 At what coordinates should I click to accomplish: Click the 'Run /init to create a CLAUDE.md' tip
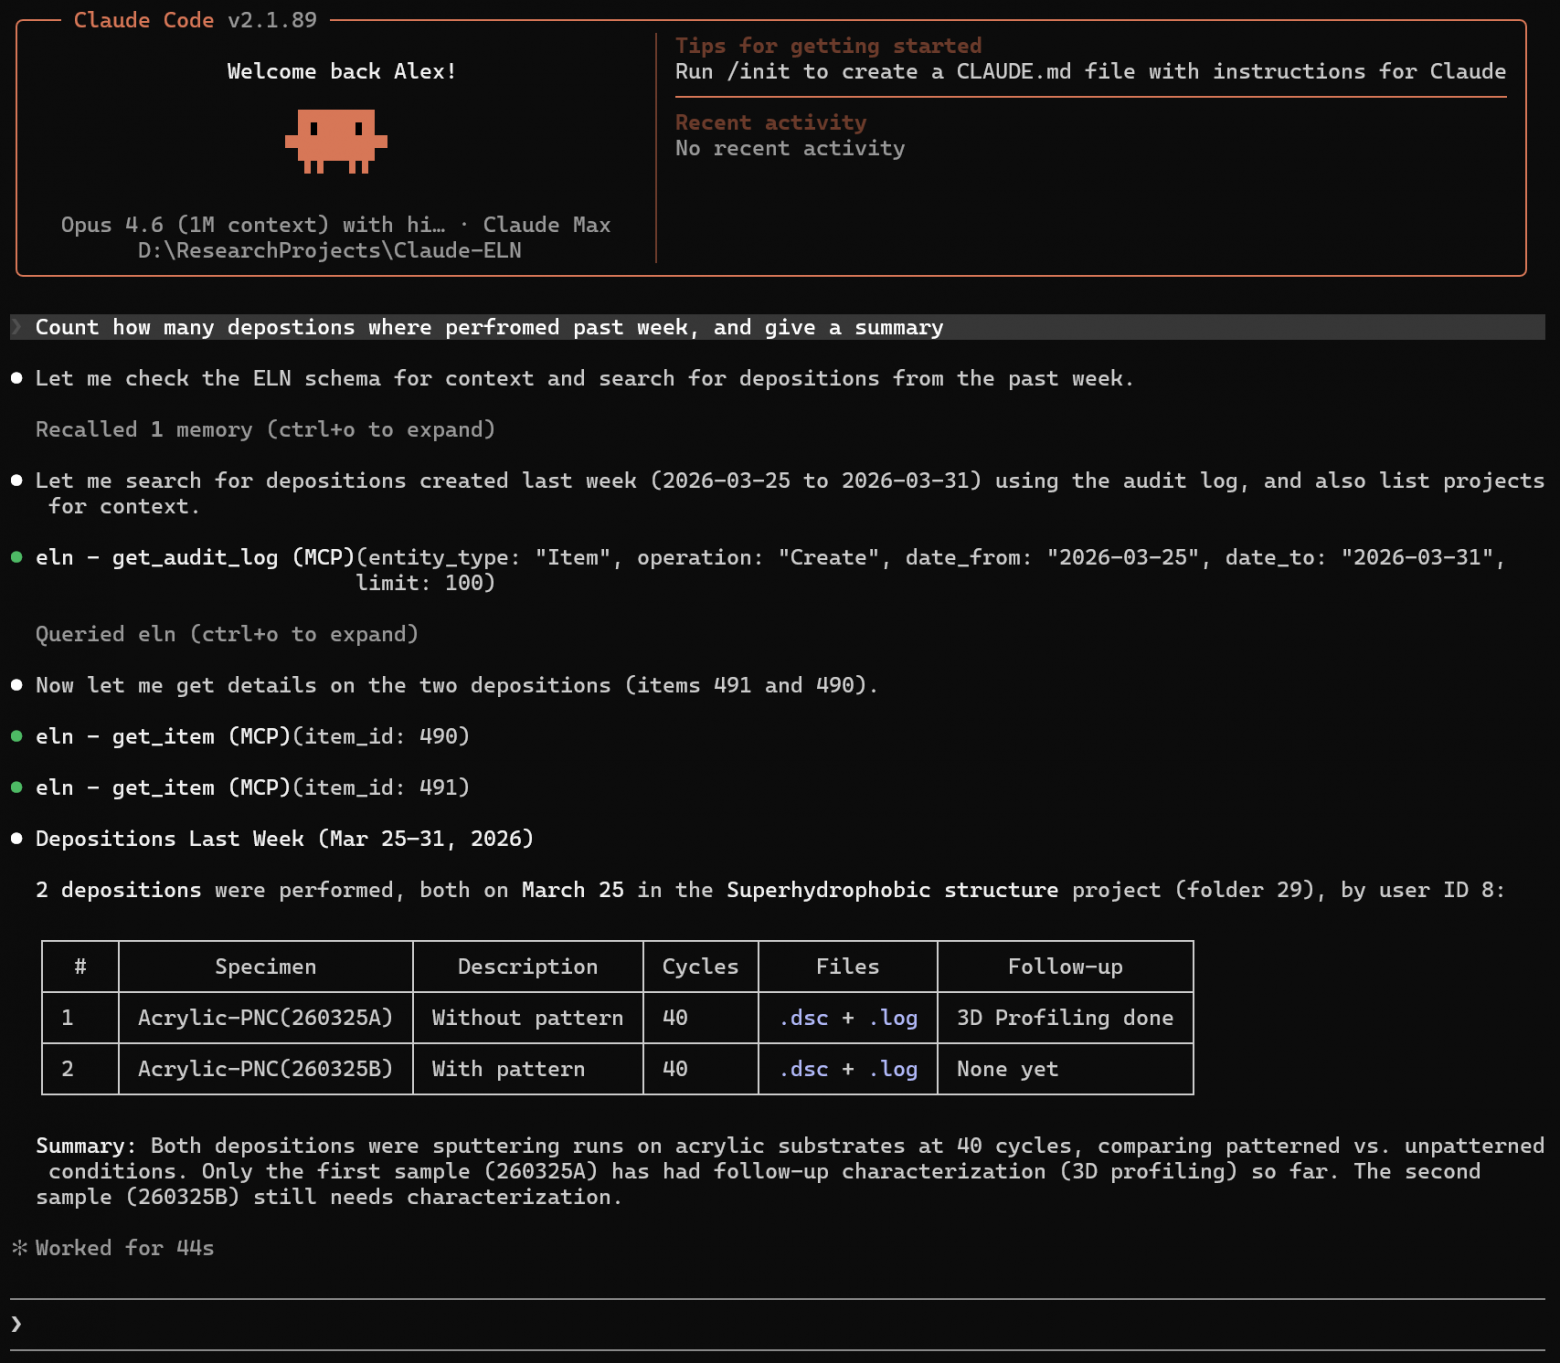click(x=1090, y=71)
